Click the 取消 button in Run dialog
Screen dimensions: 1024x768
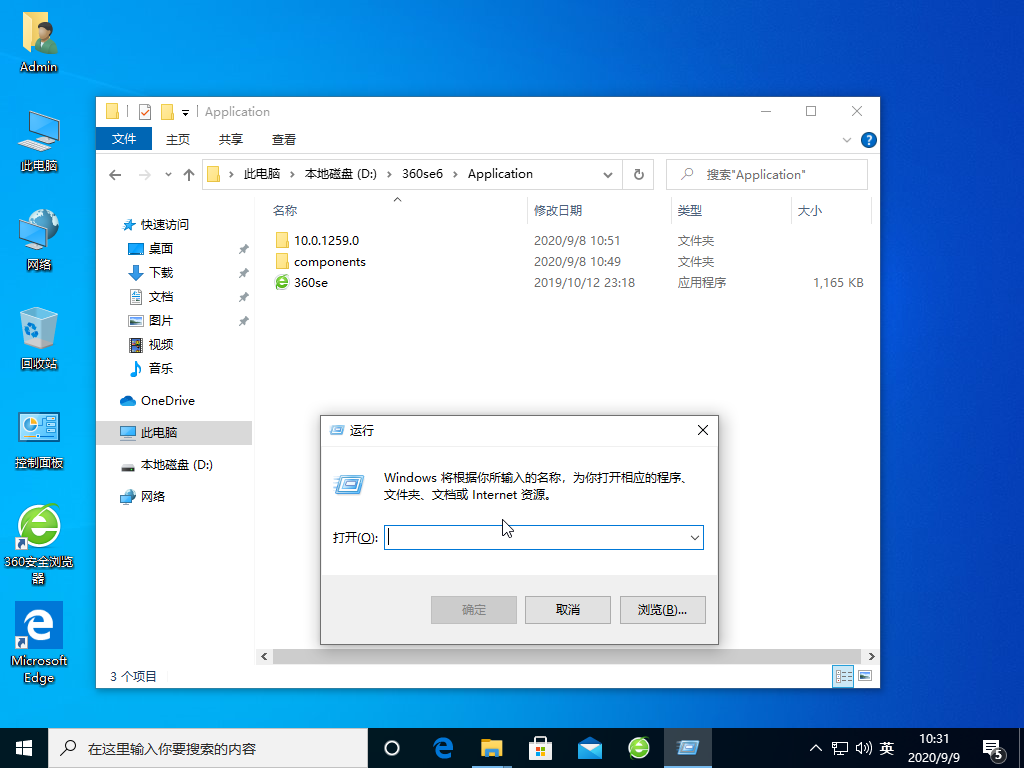tap(567, 609)
